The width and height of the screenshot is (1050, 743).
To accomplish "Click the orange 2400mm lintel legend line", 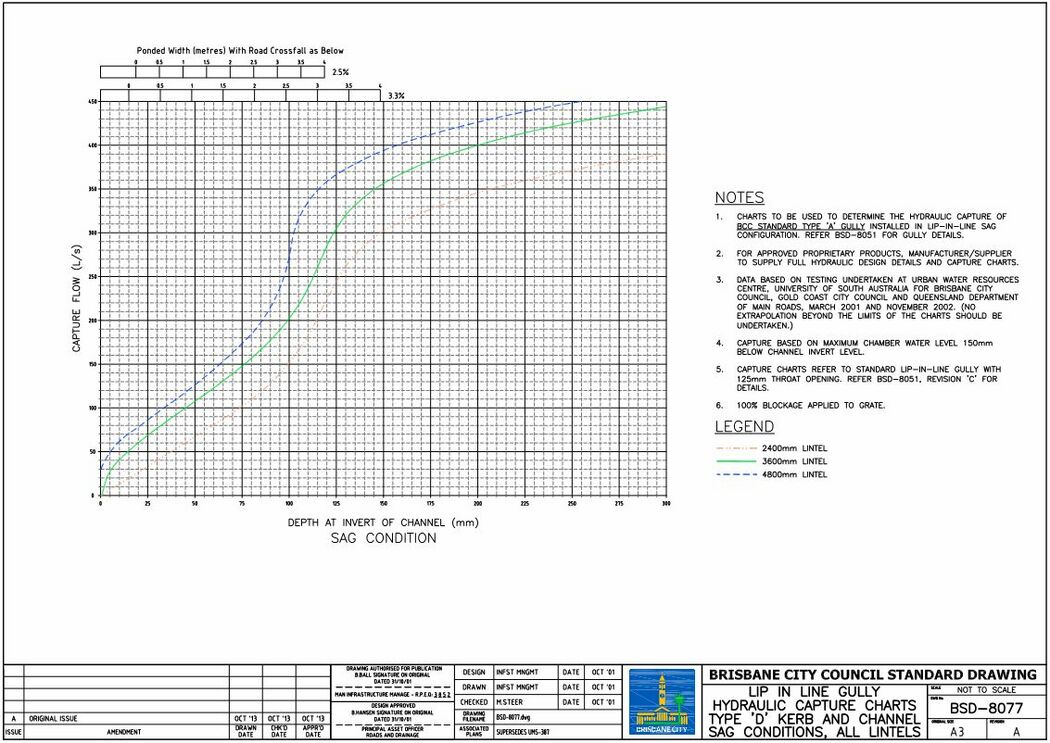I will tap(735, 448).
